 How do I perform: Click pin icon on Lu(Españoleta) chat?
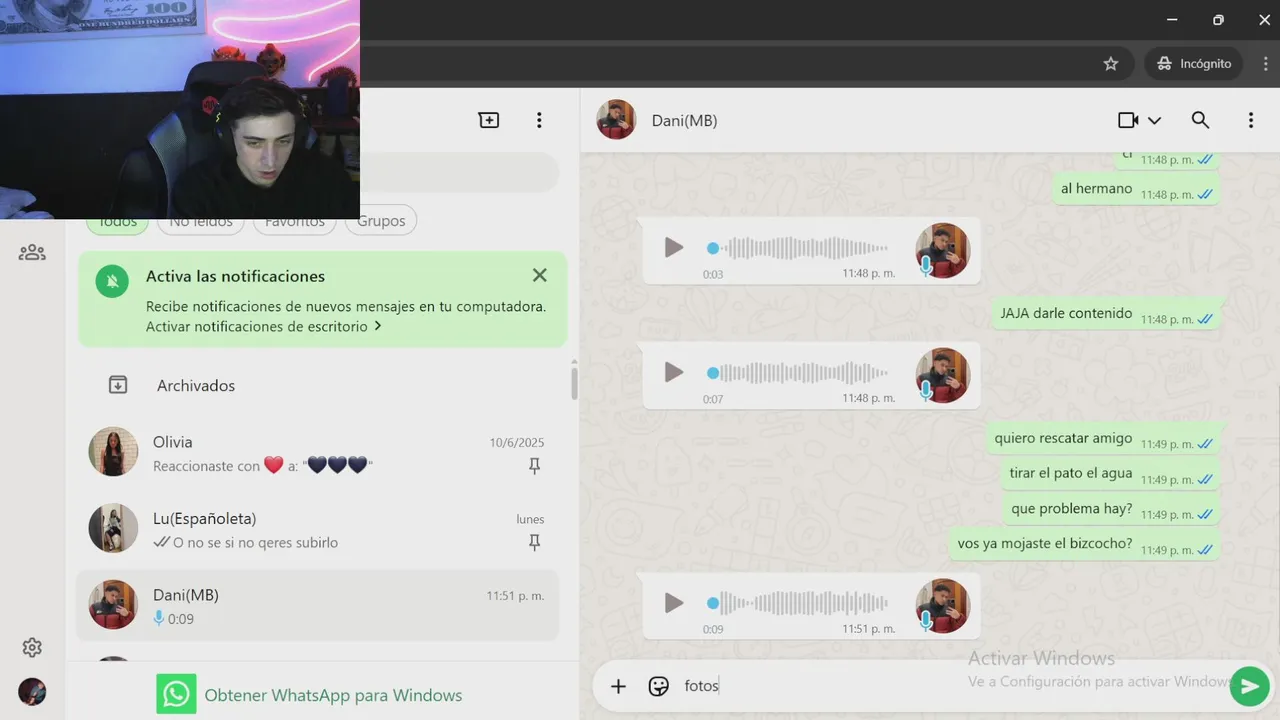click(534, 542)
